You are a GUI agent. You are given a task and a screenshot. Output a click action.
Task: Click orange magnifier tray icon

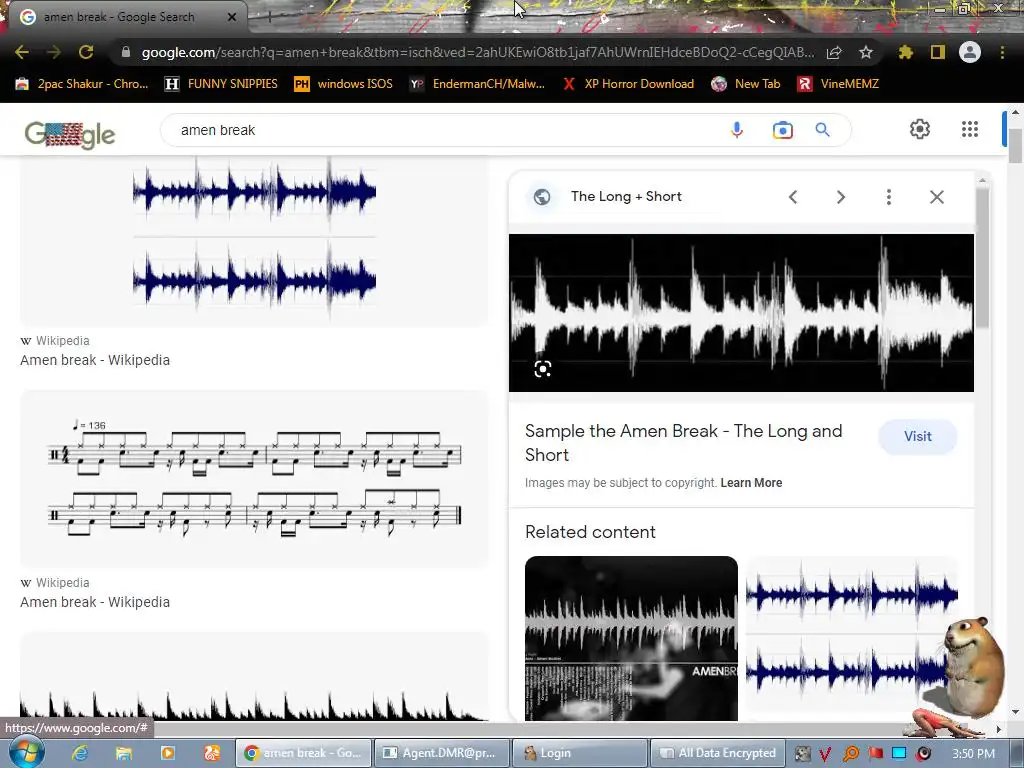click(x=850, y=754)
